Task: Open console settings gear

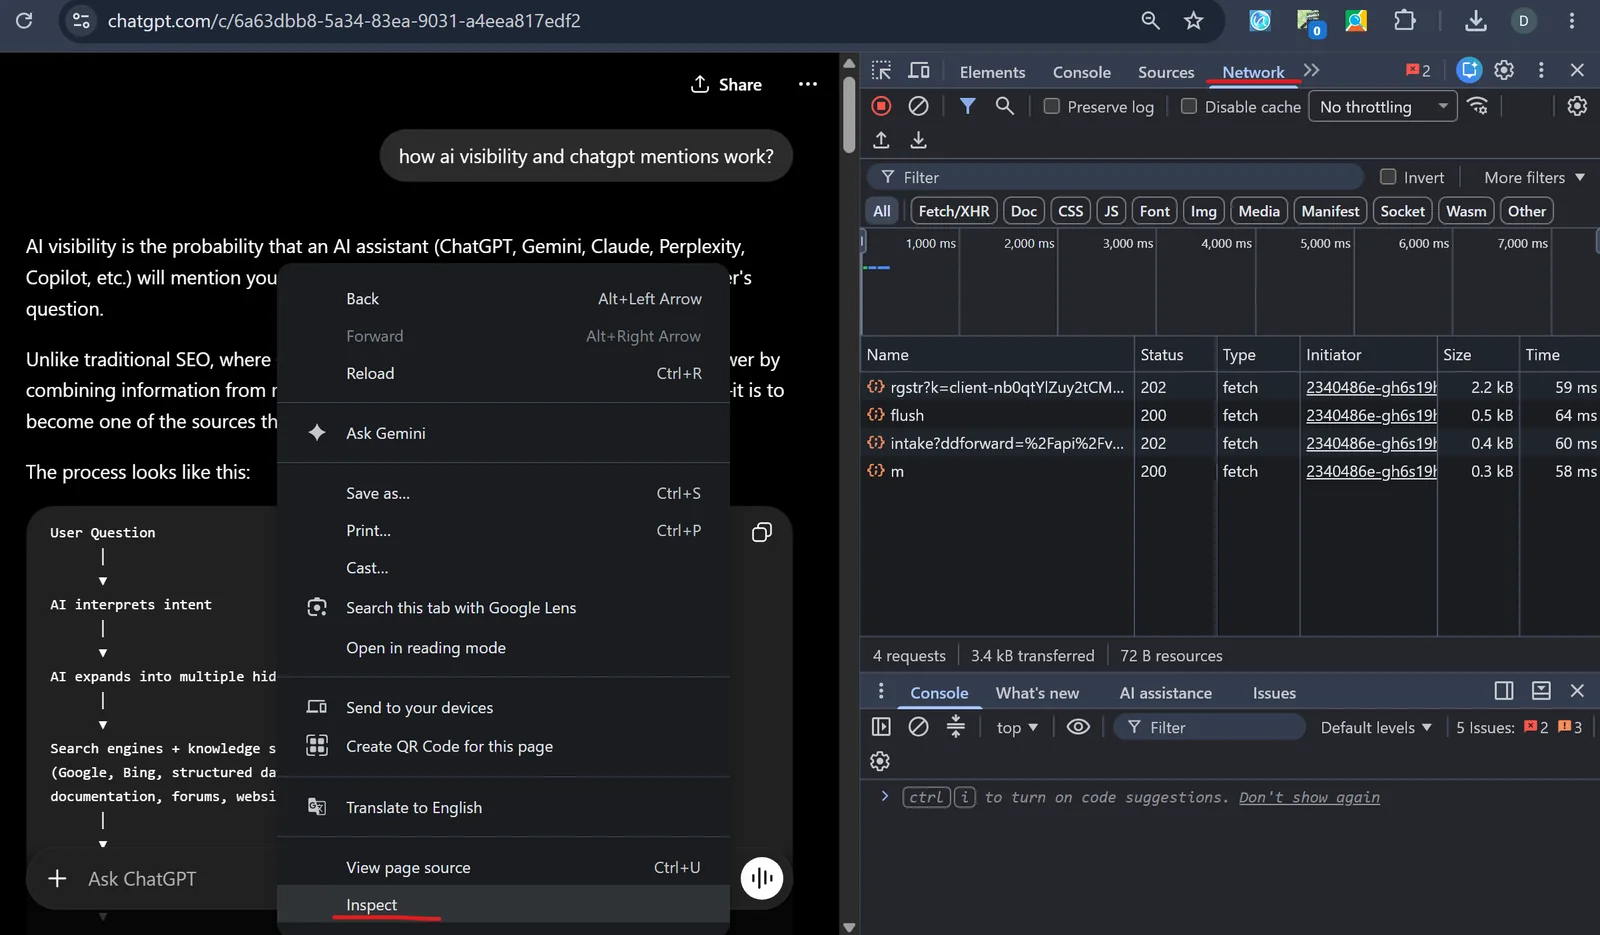Action: (880, 761)
